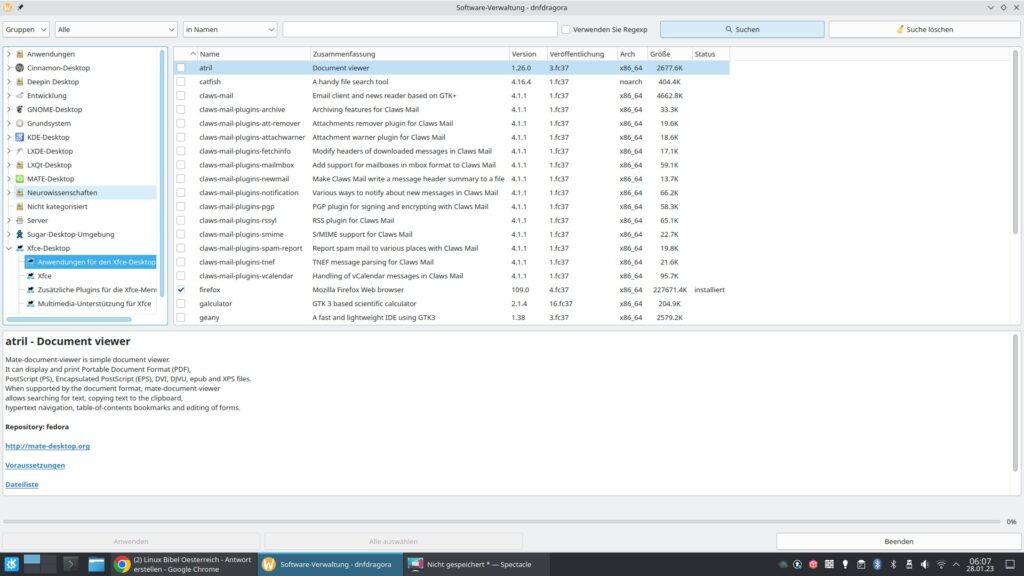
Task: Click the pin icon in the title bar
Action: (x=20, y=7)
